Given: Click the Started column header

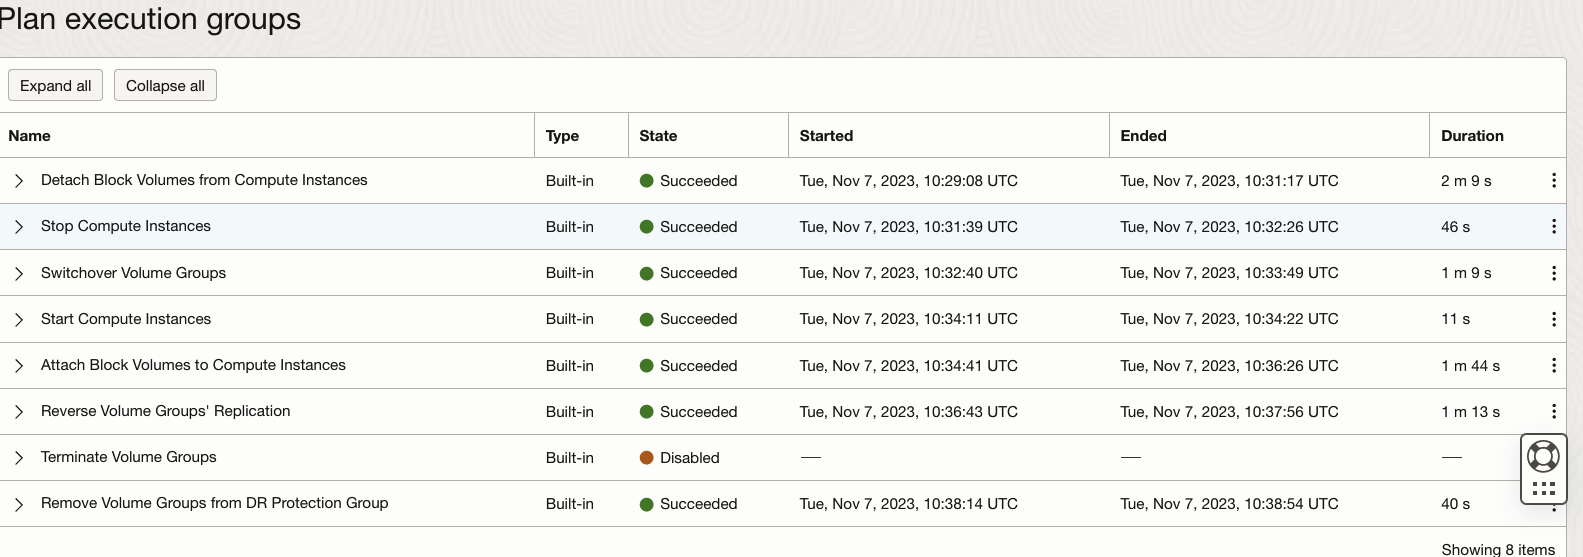Looking at the screenshot, I should [826, 136].
